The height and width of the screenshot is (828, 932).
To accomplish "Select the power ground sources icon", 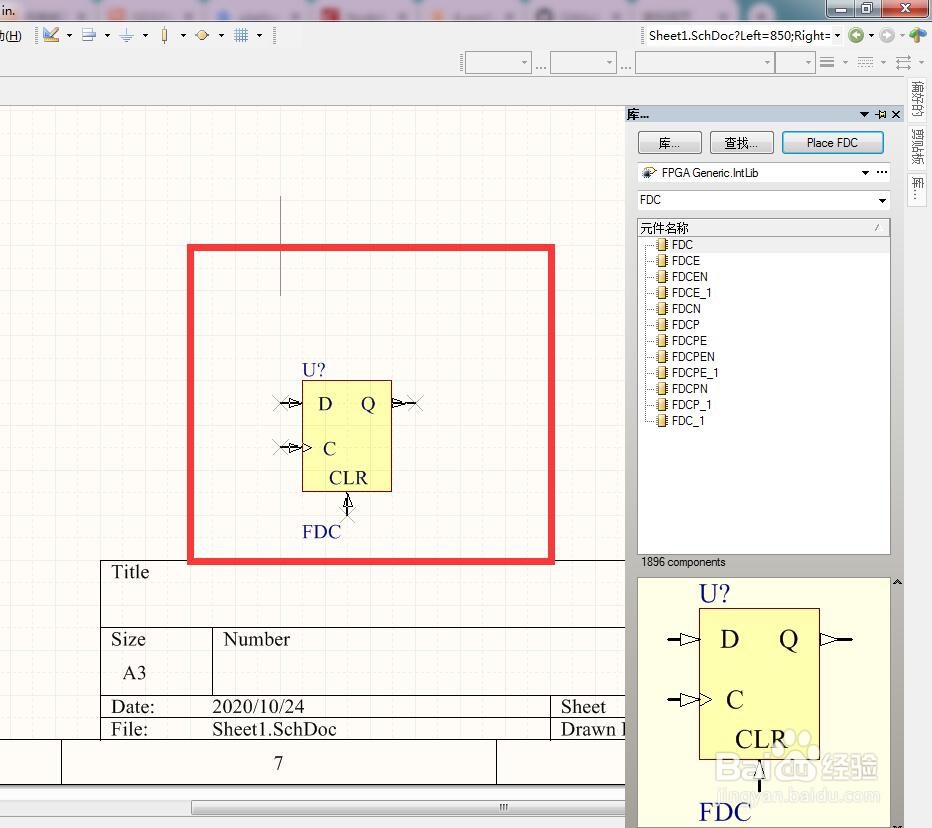I will point(126,36).
